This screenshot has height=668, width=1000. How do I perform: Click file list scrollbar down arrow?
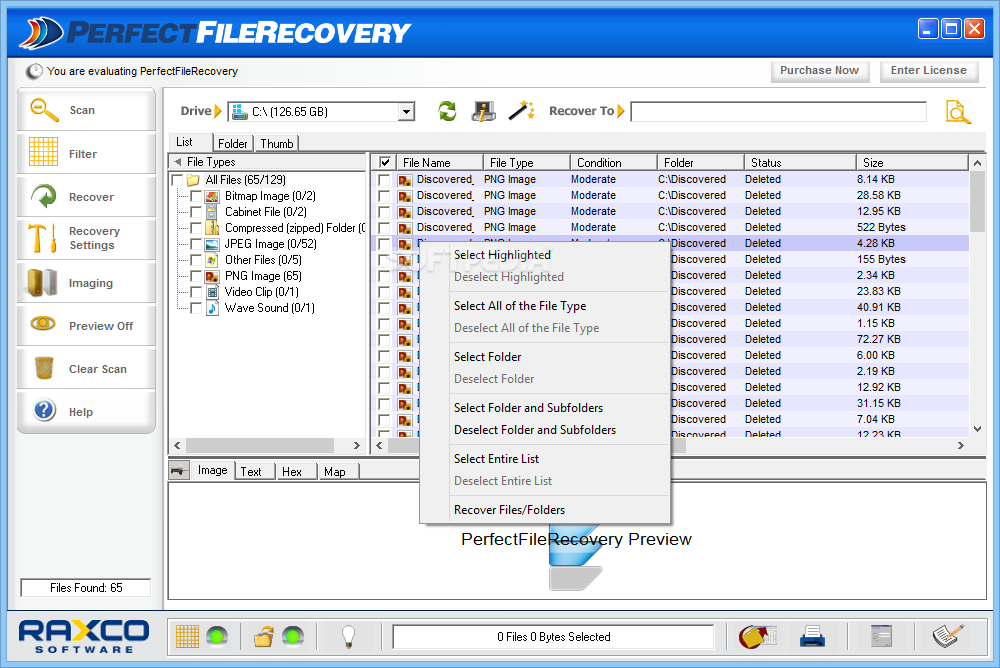(977, 429)
